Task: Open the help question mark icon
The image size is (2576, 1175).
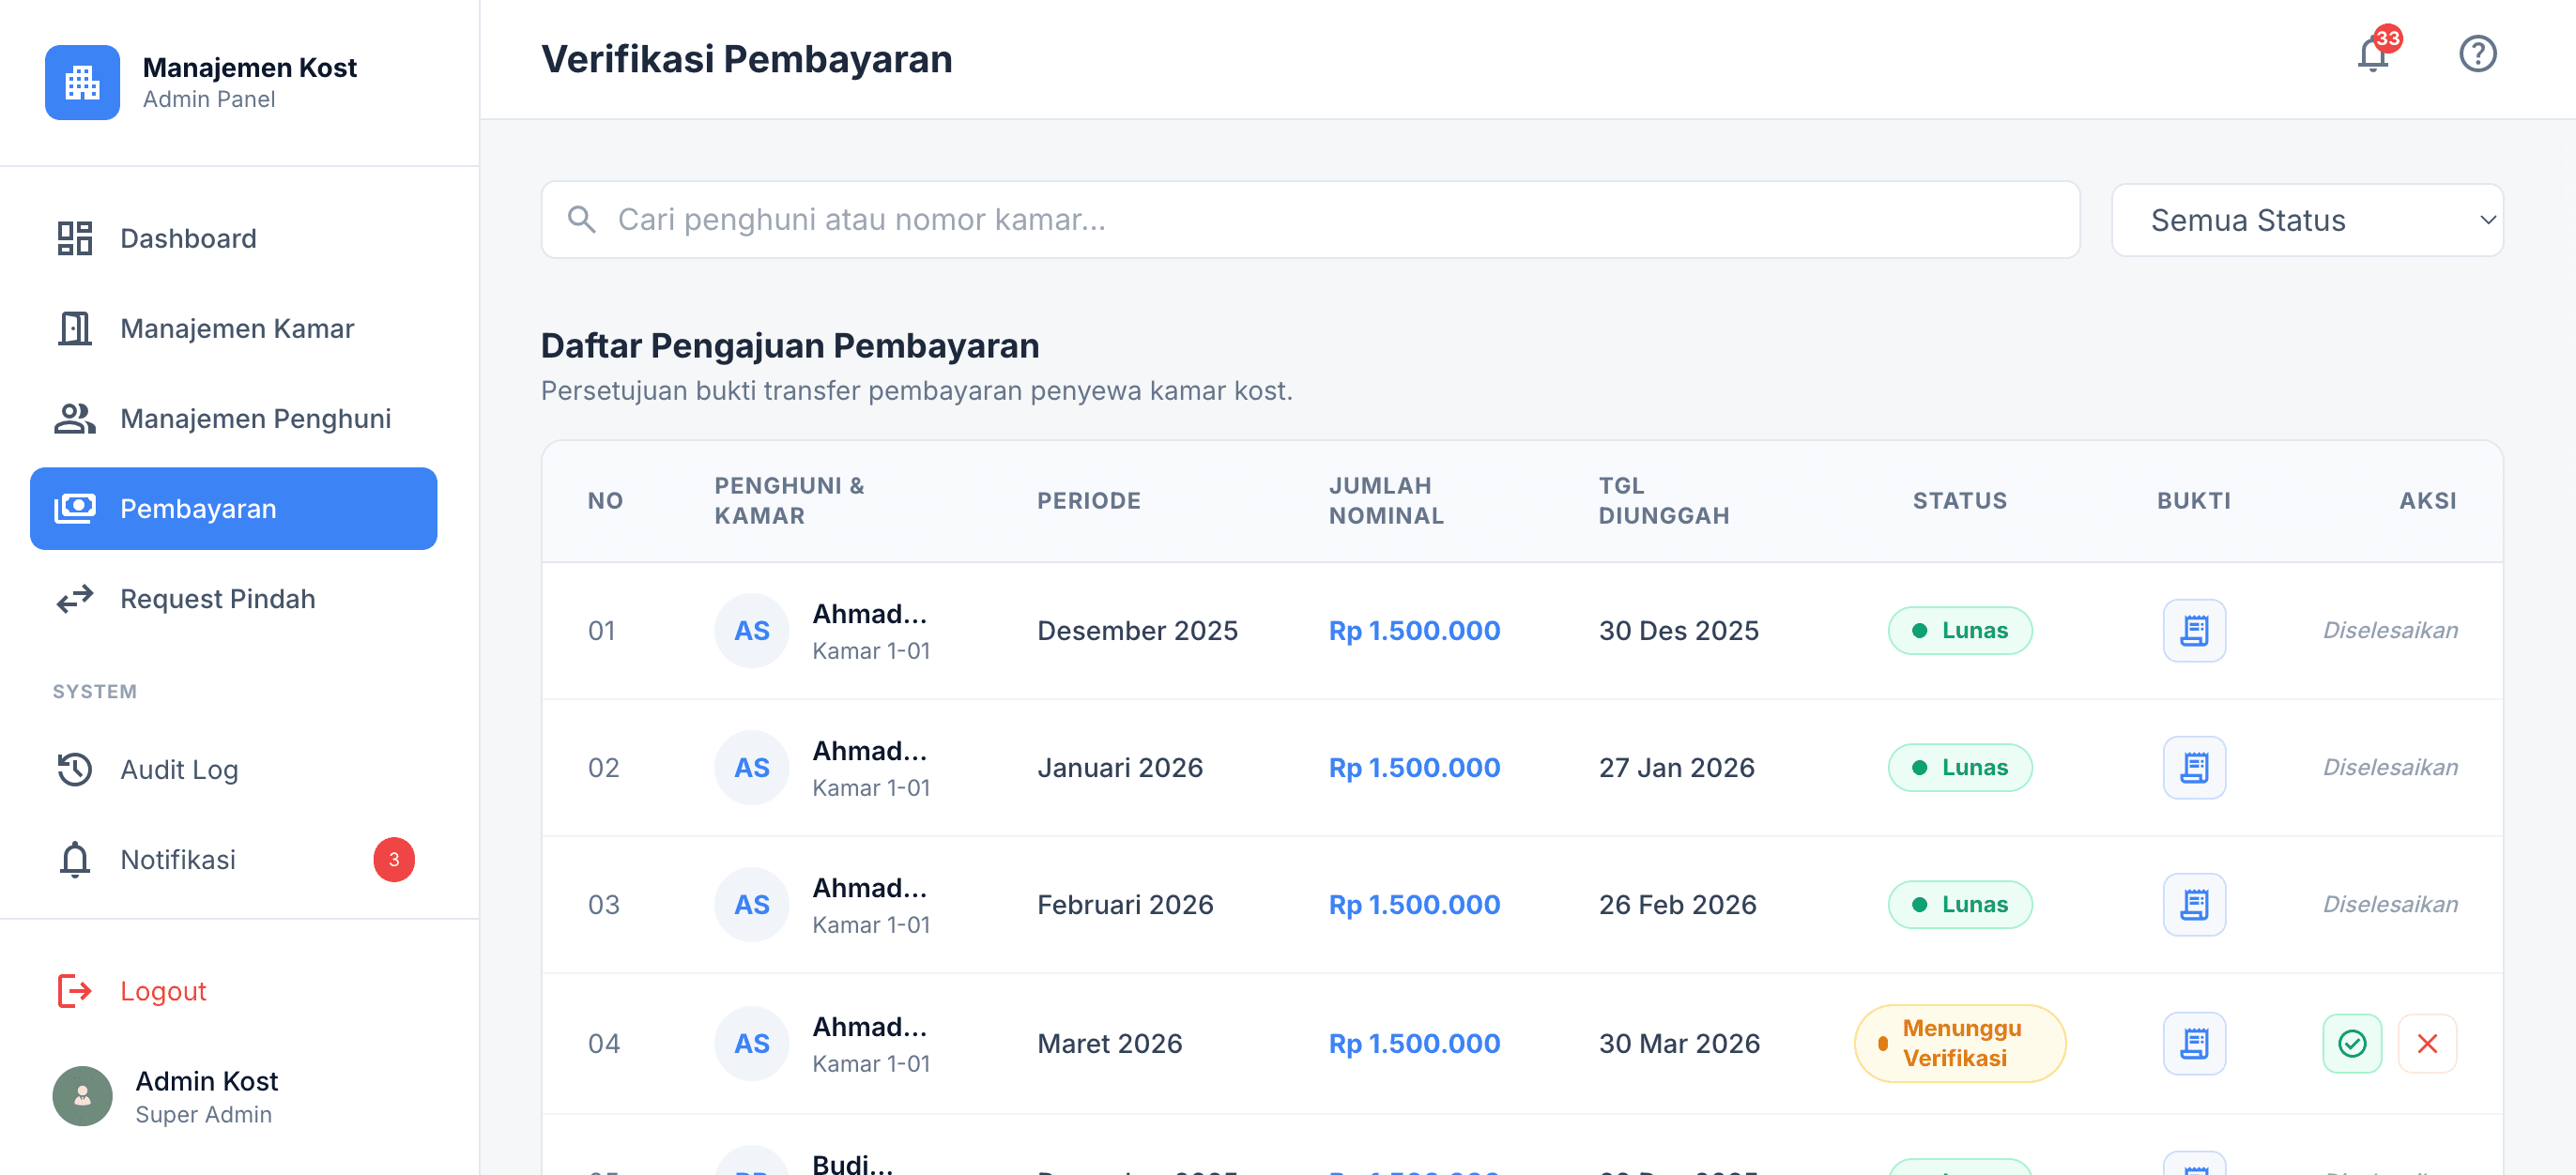Action: (x=2477, y=54)
